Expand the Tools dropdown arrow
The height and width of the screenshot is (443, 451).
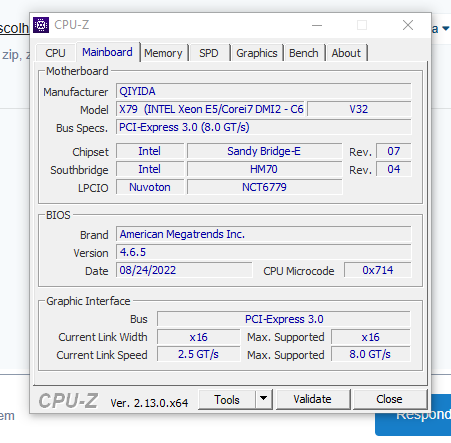tap(263, 399)
